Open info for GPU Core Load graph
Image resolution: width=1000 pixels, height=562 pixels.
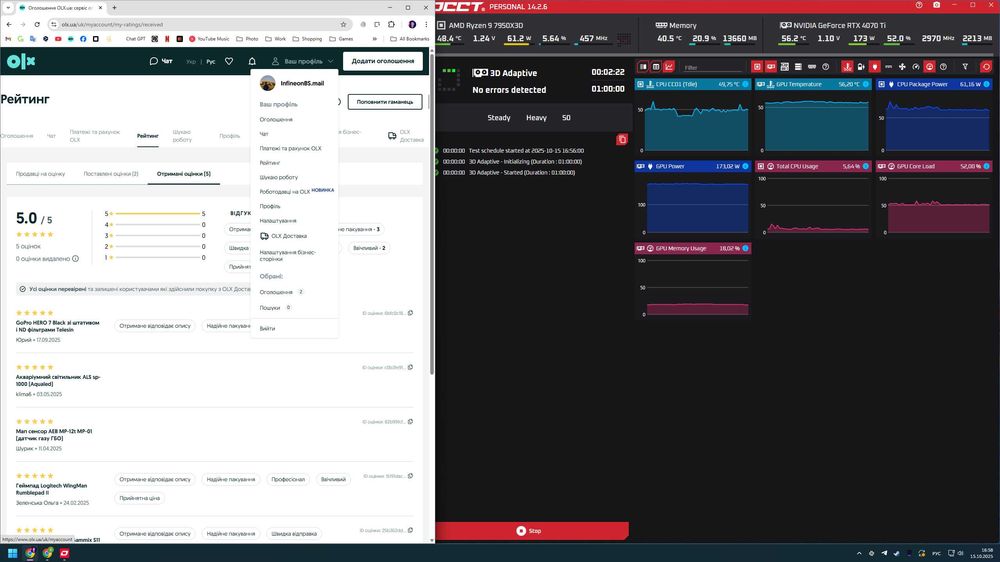986,166
